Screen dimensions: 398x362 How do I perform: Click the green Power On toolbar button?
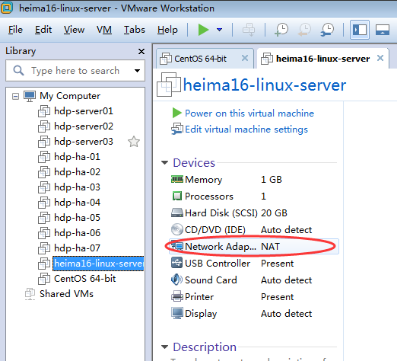203,30
